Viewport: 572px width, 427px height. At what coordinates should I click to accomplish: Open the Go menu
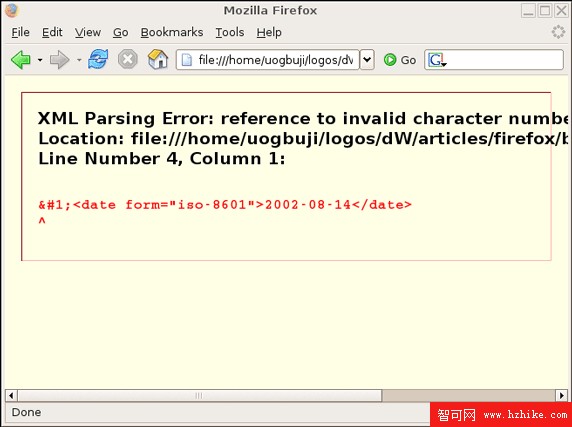pos(120,32)
